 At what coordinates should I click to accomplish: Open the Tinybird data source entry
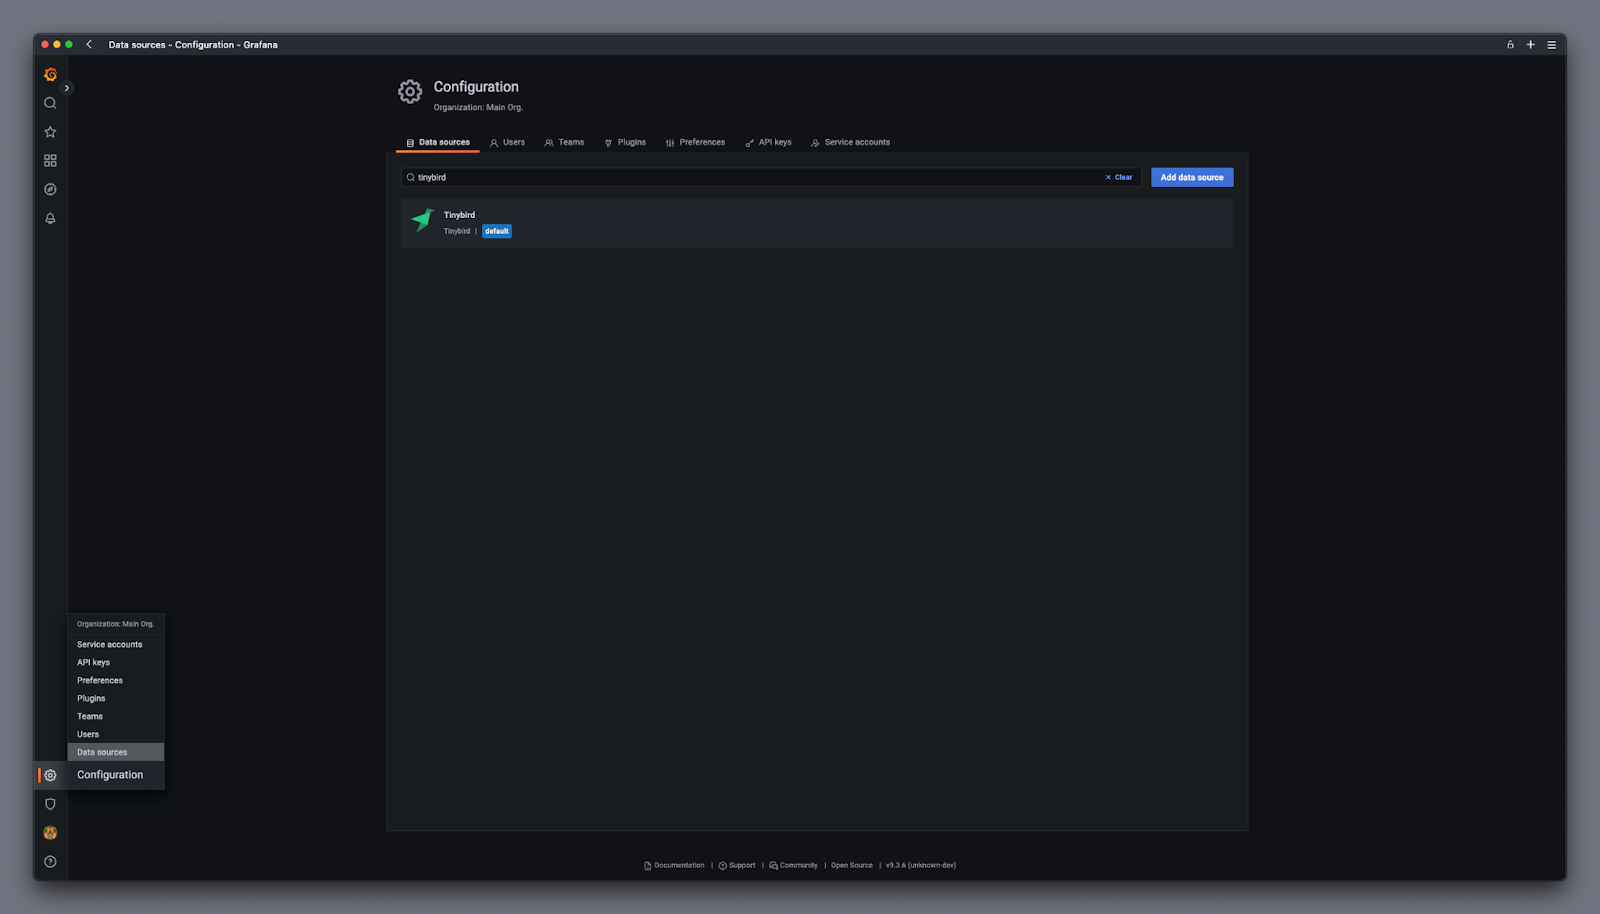(460, 215)
